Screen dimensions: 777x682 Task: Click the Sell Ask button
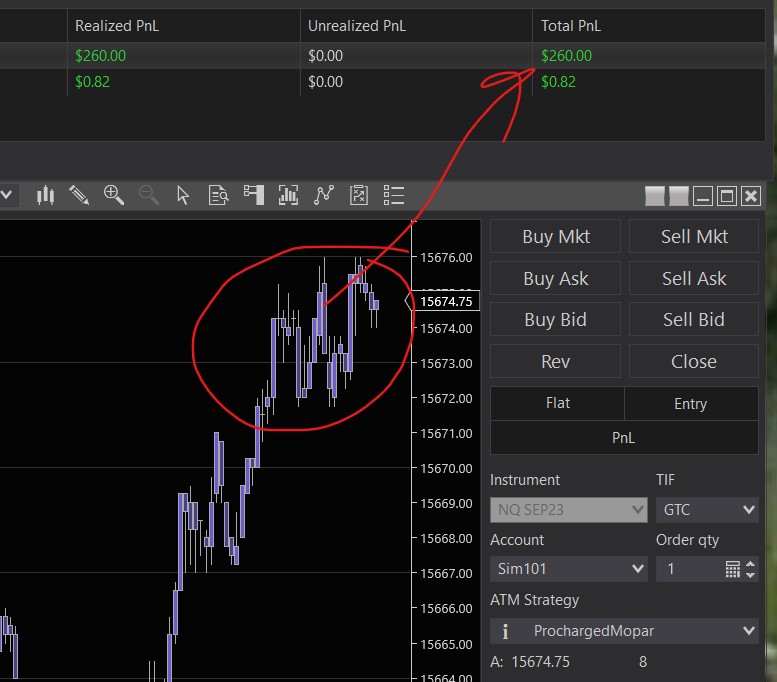coord(694,278)
